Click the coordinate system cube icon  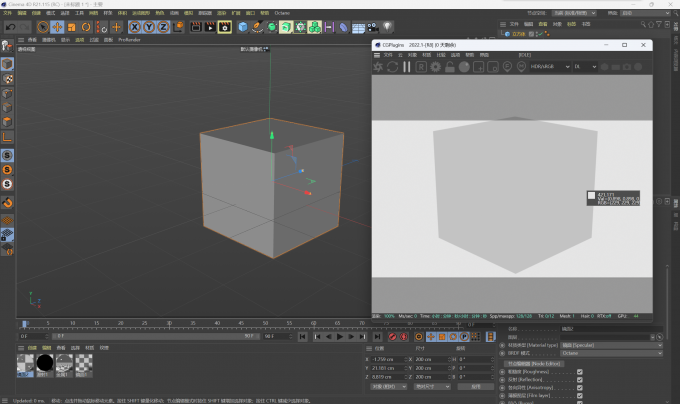pyautogui.click(x=178, y=27)
